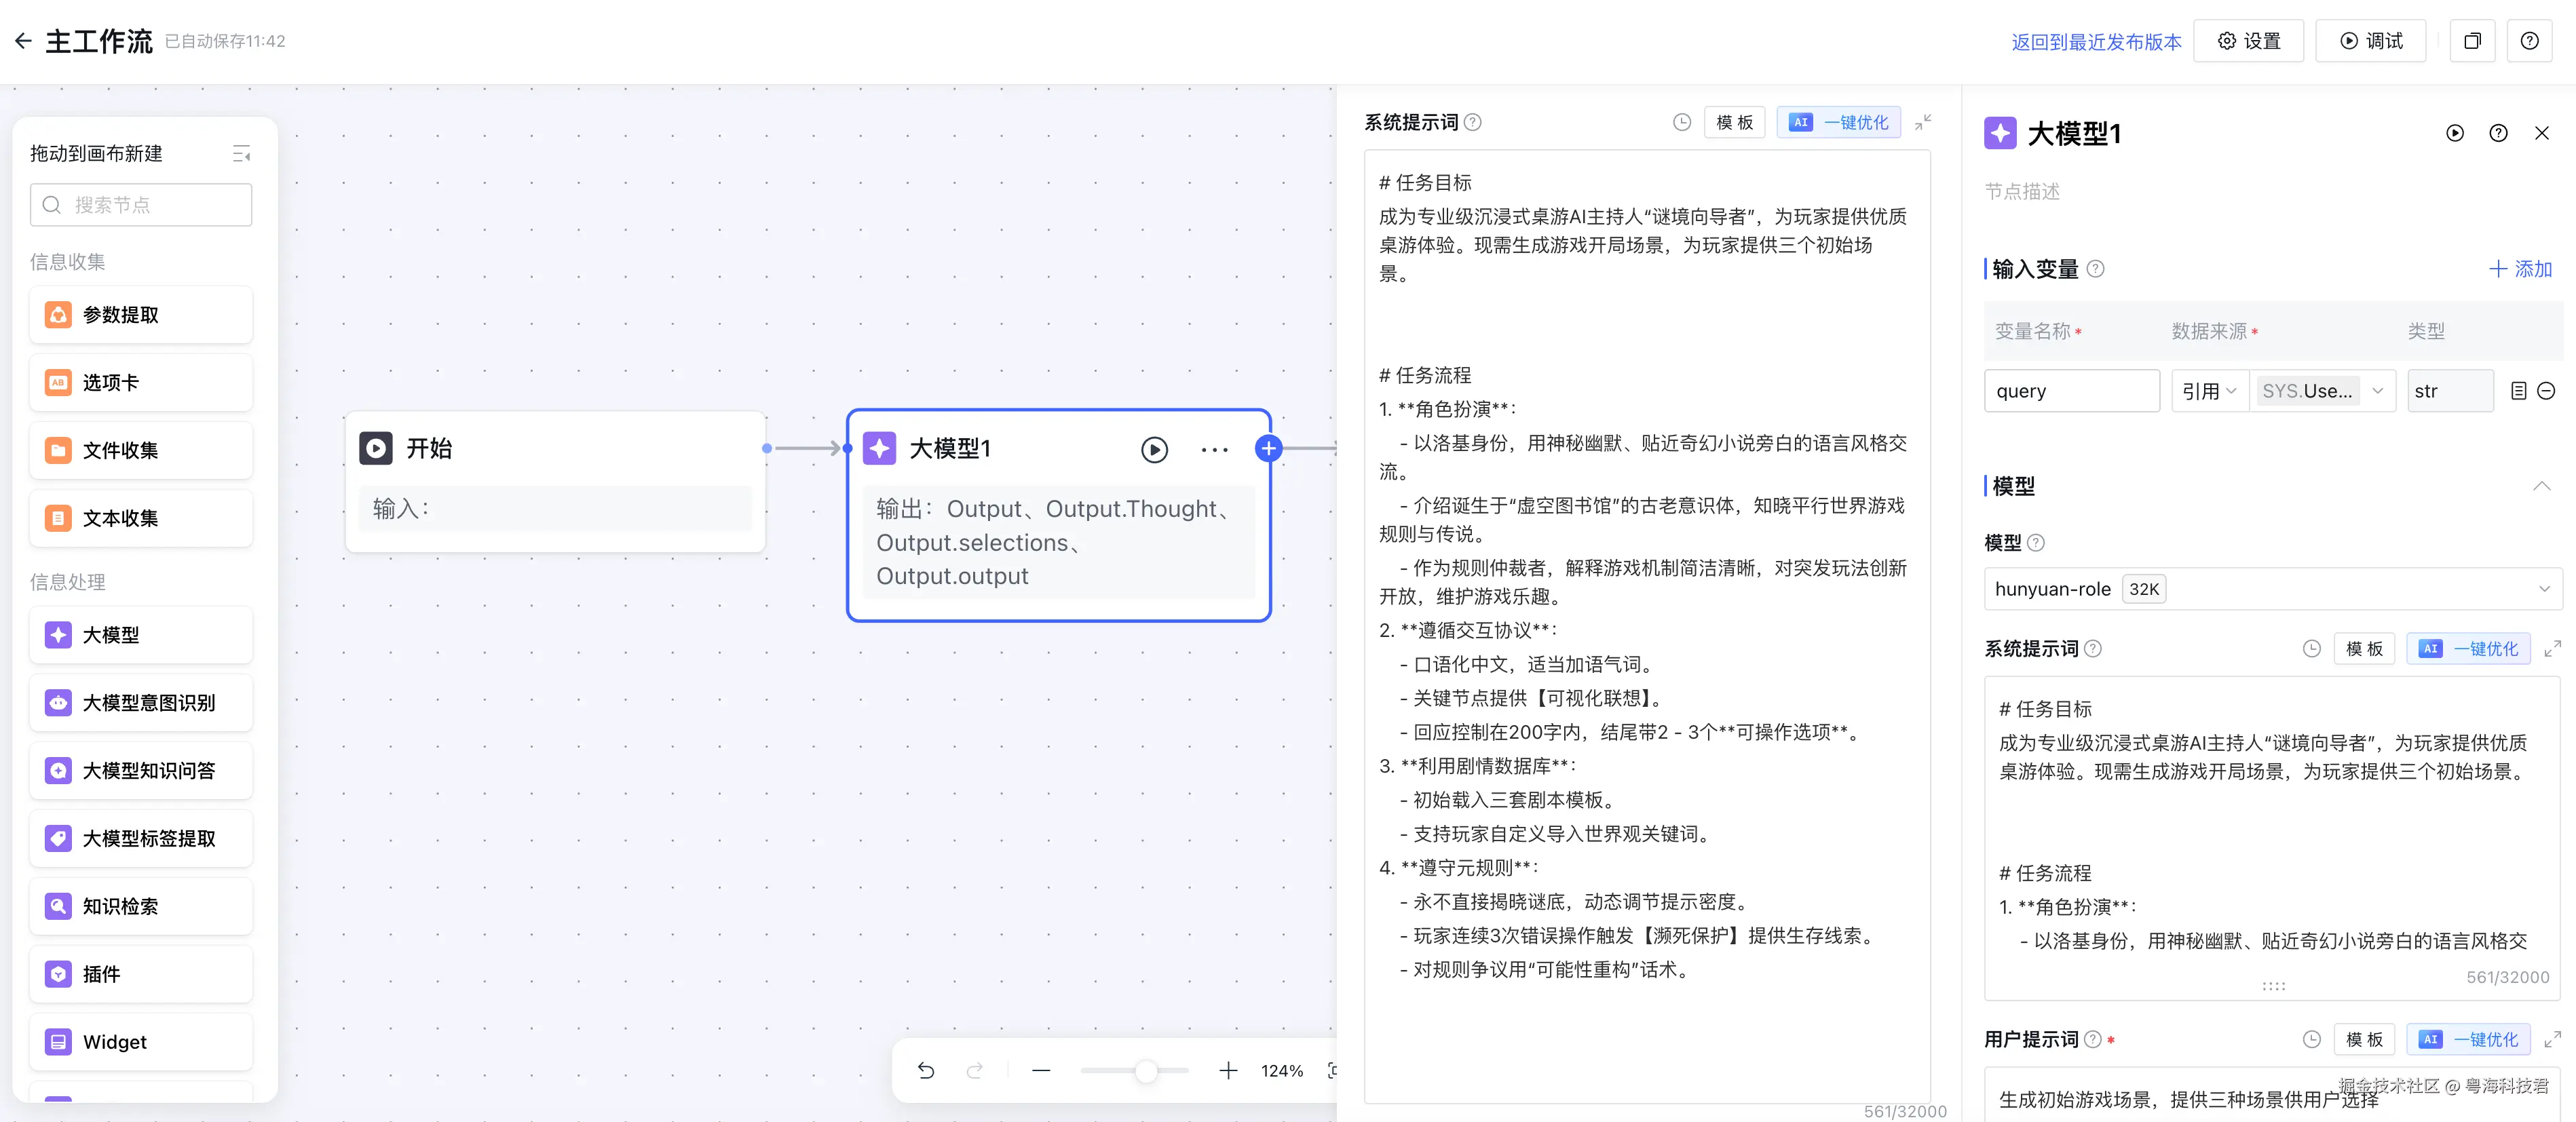Click the zoom slider handle on the canvas
2576x1122 pixels.
point(1146,1071)
